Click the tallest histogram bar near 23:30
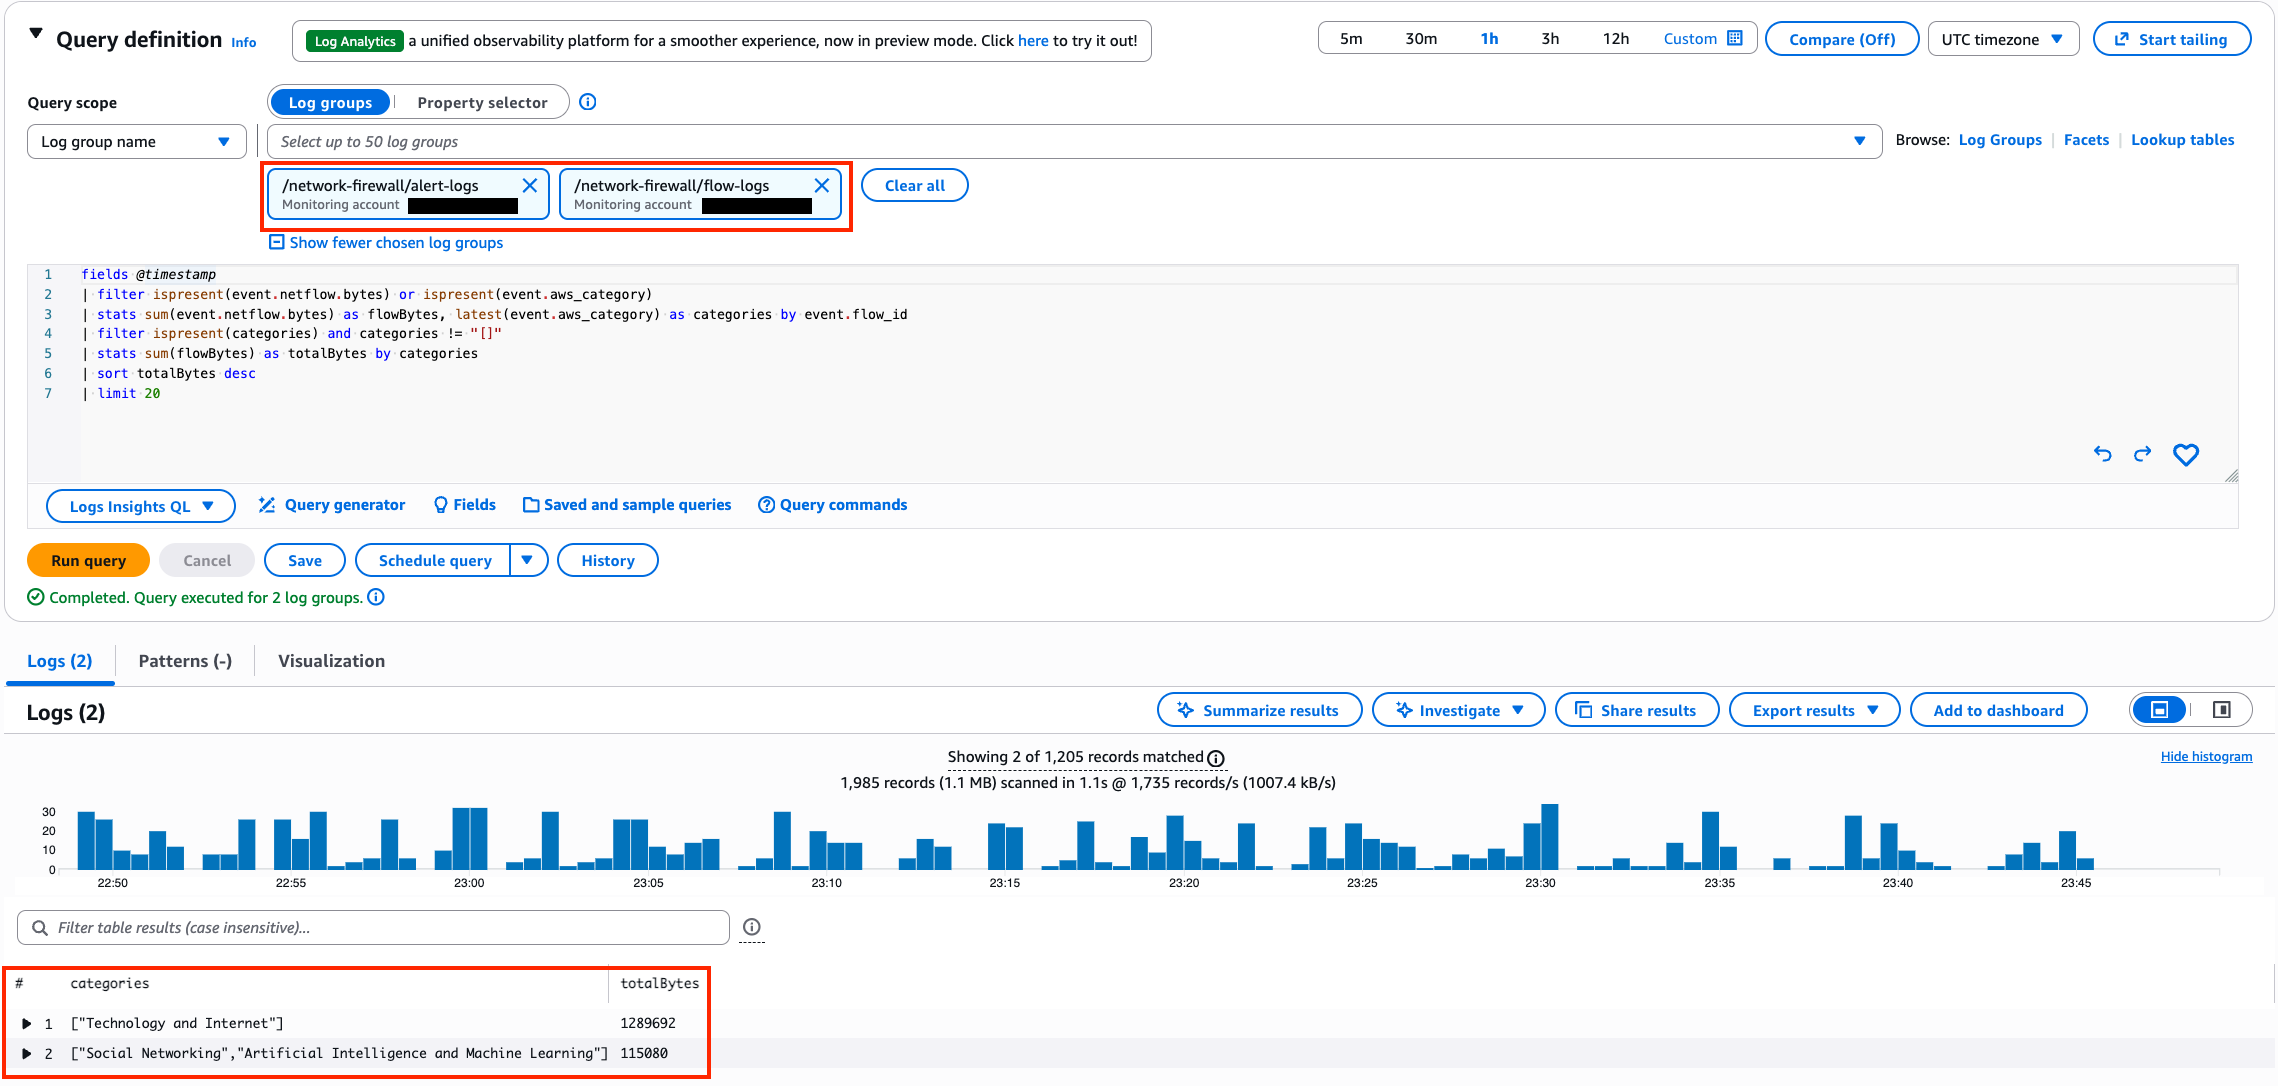 point(1550,836)
